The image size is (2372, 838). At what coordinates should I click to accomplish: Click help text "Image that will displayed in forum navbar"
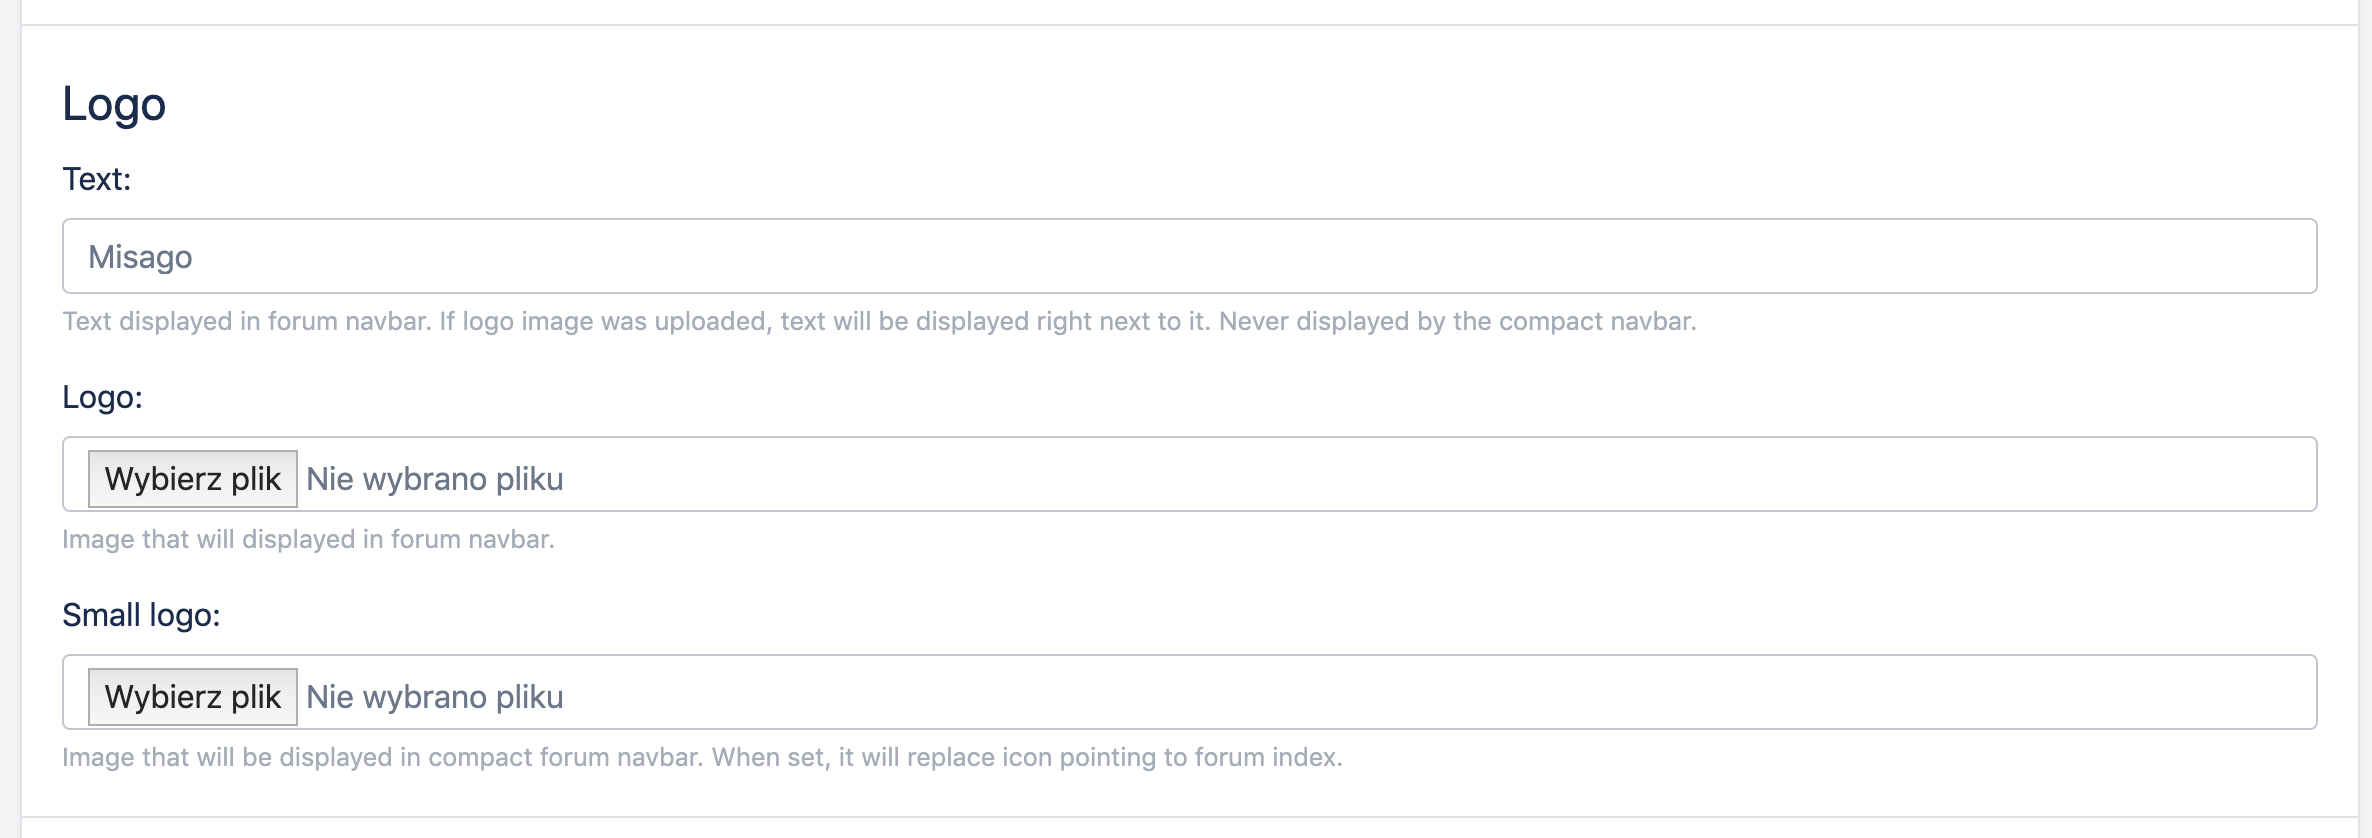(x=308, y=539)
